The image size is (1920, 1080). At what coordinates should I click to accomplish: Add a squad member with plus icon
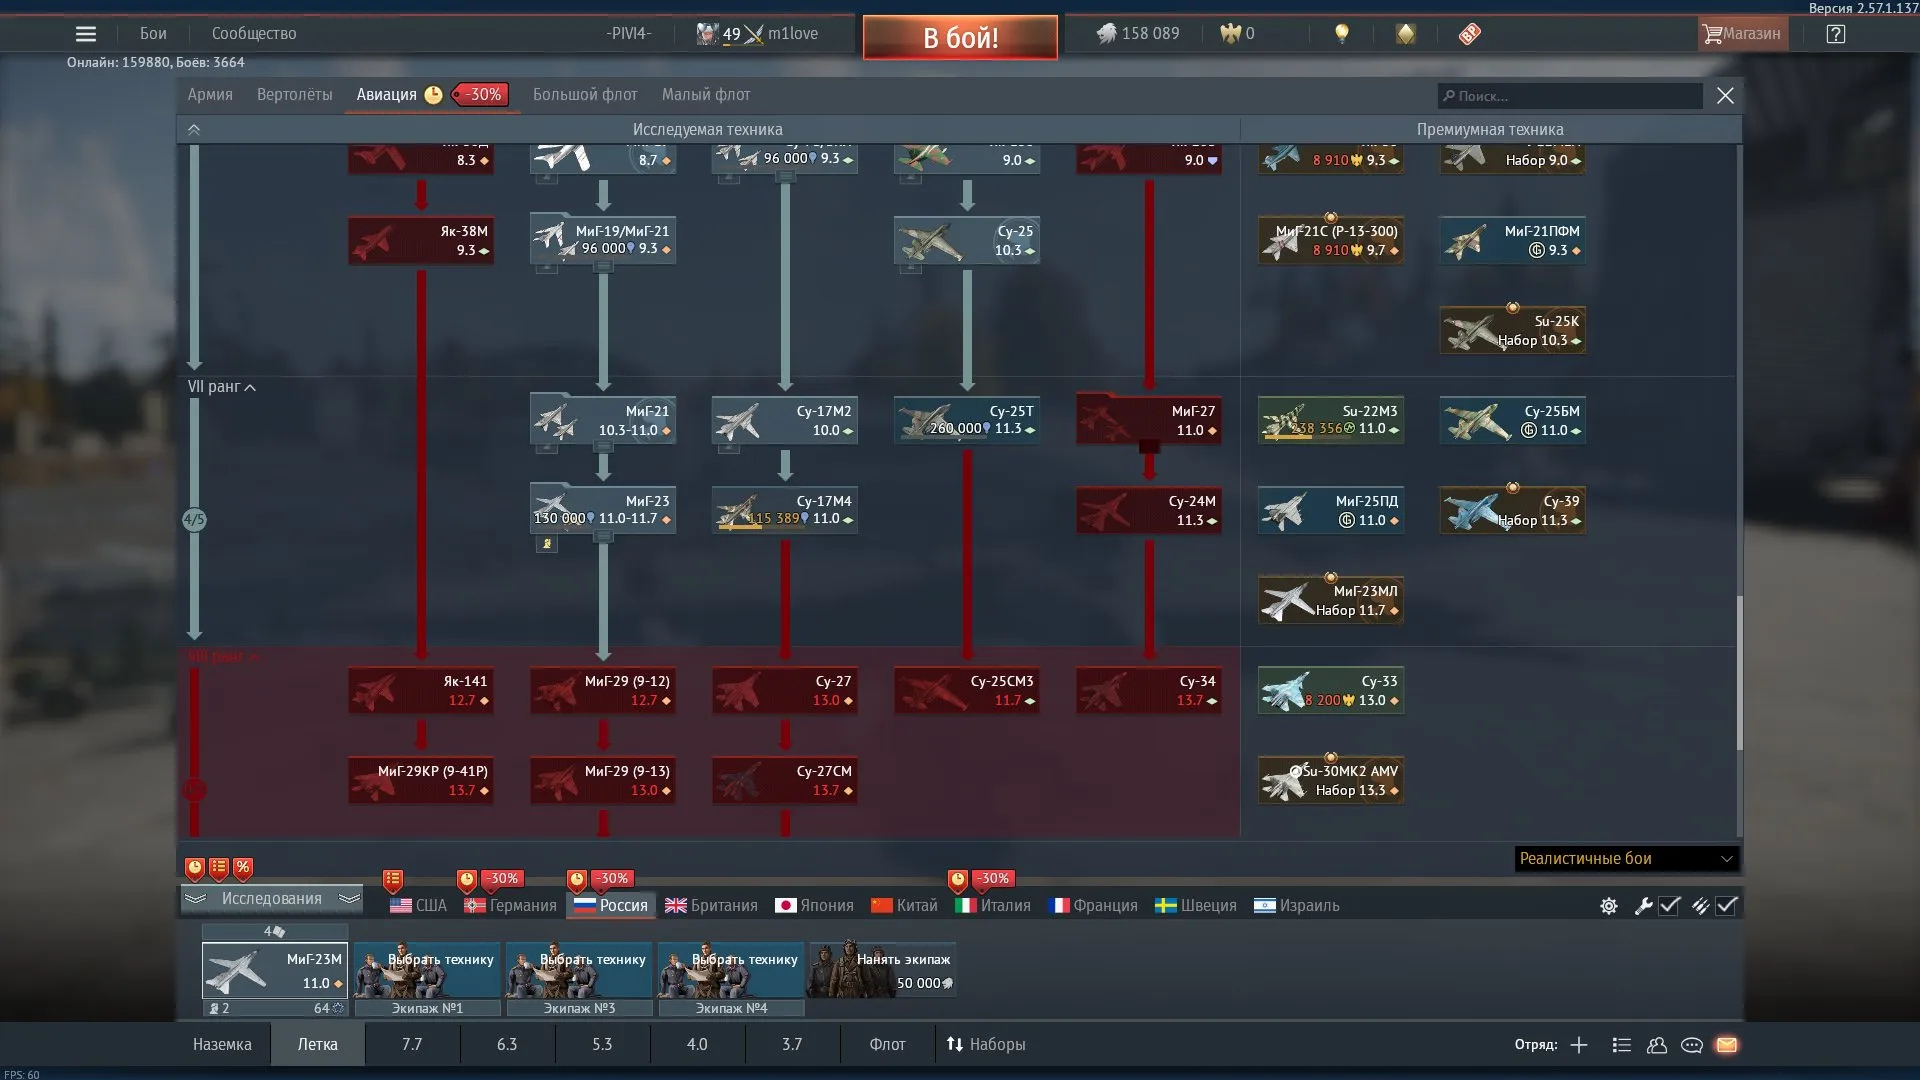coord(1579,1045)
